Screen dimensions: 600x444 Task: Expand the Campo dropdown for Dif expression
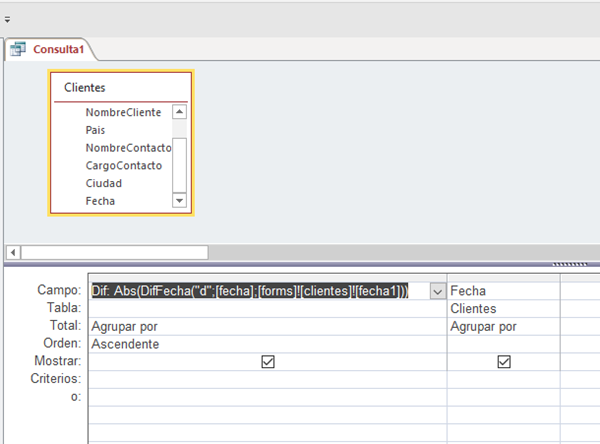pyautogui.click(x=437, y=291)
